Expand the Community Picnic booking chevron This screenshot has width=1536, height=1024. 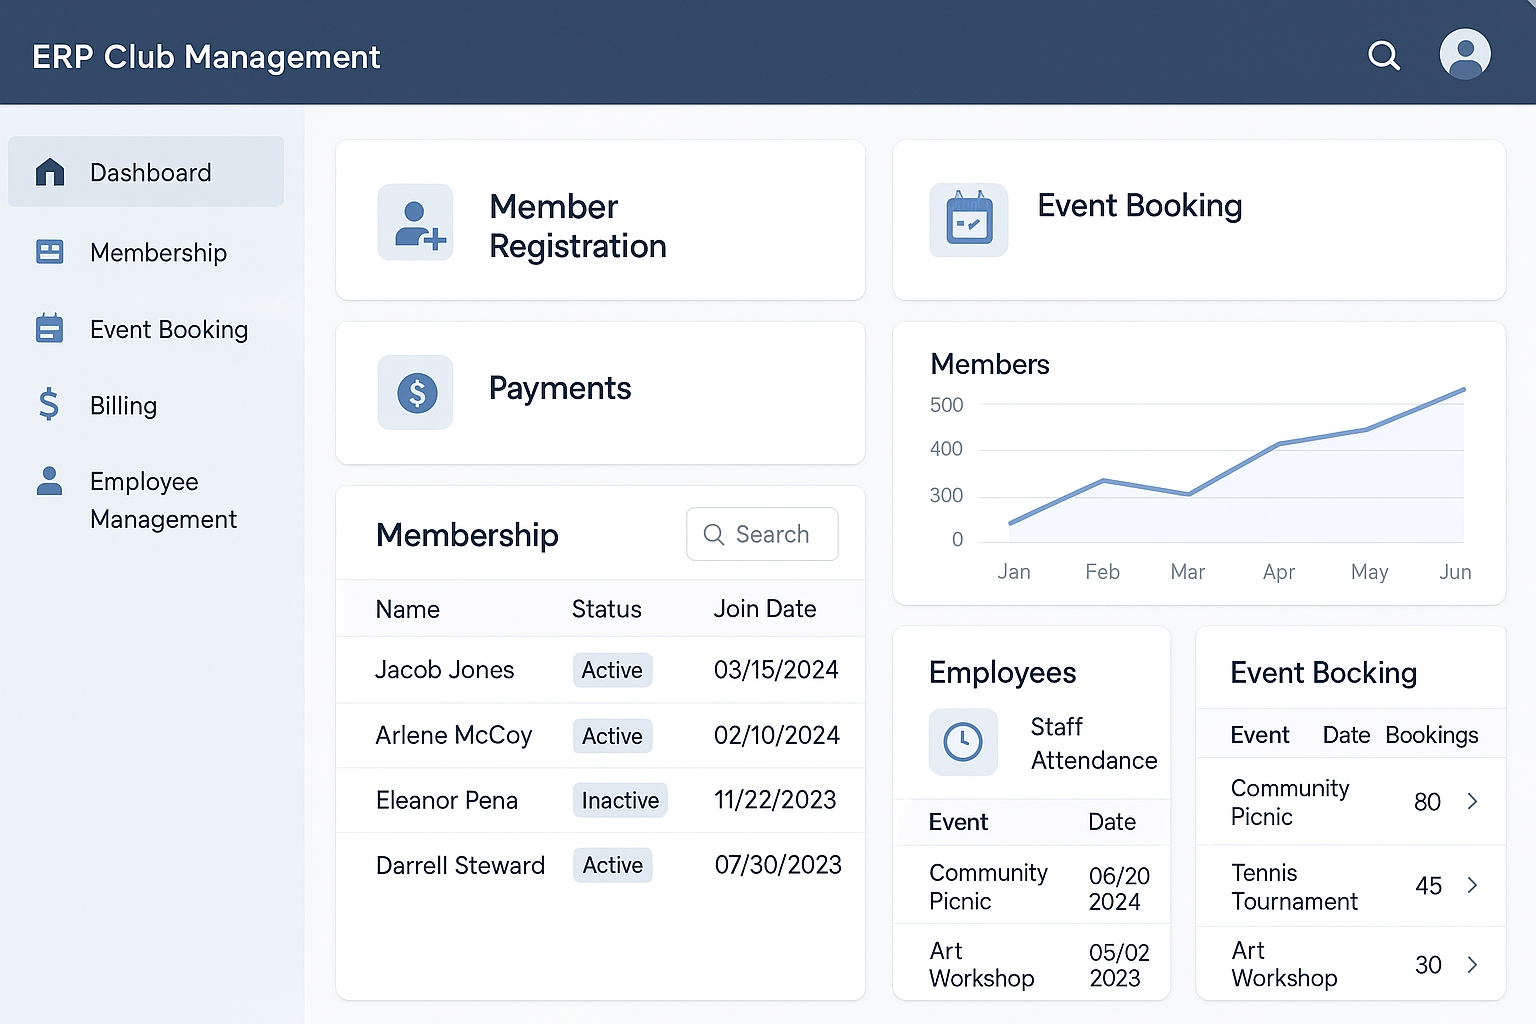pos(1472,801)
